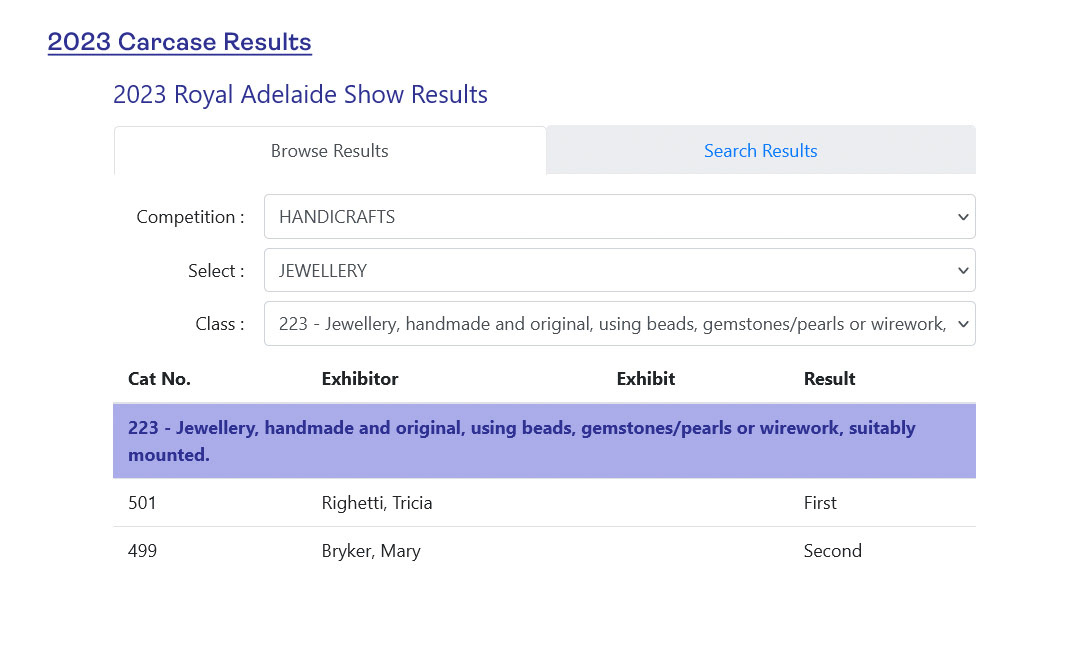This screenshot has height=664, width=1070.
Task: Switch to the Search Results tab
Action: pos(760,151)
